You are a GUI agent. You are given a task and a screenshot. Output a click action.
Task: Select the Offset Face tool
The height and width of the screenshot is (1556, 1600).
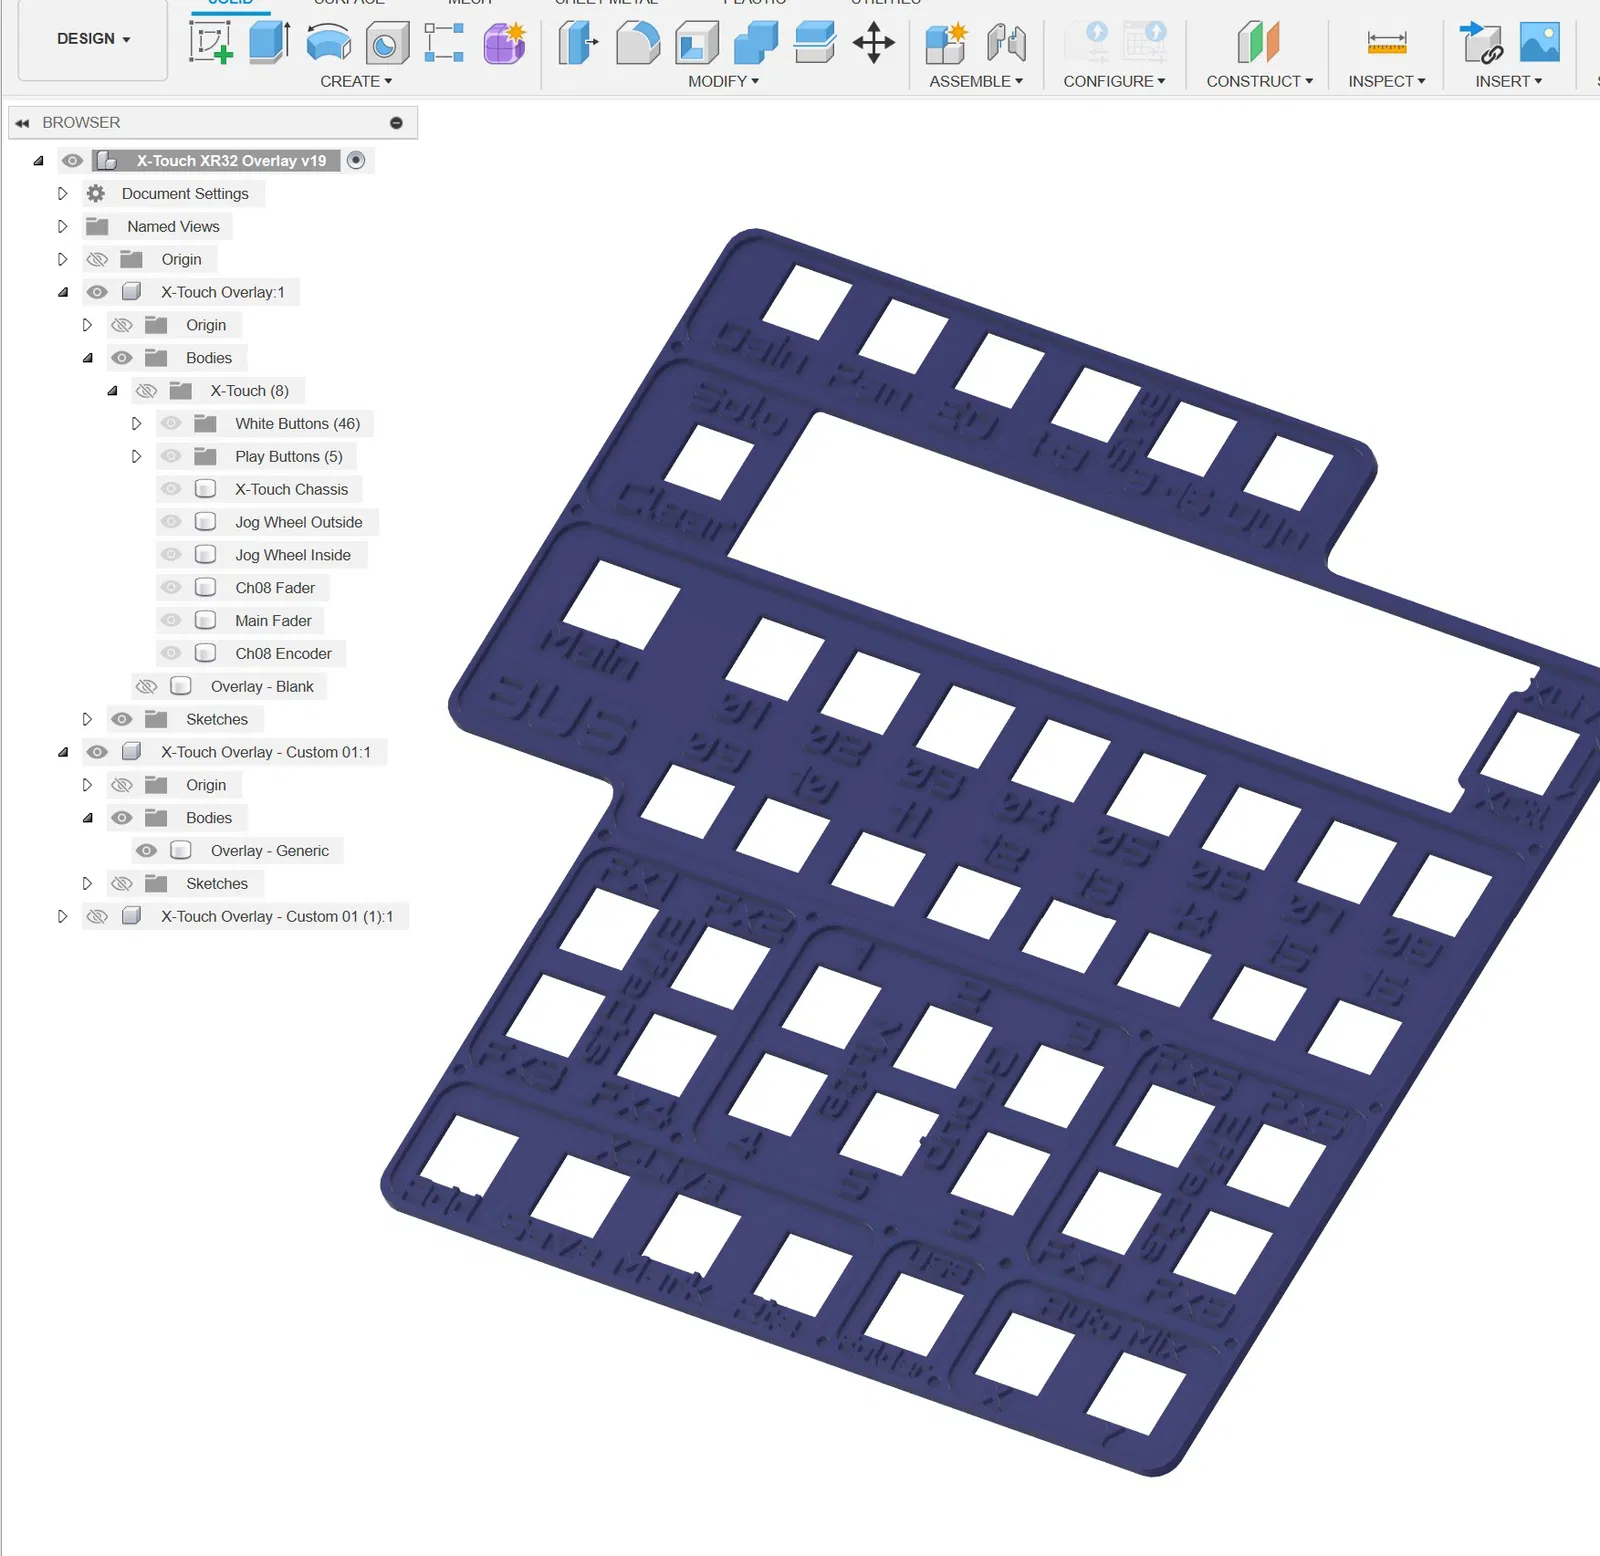click(x=815, y=43)
